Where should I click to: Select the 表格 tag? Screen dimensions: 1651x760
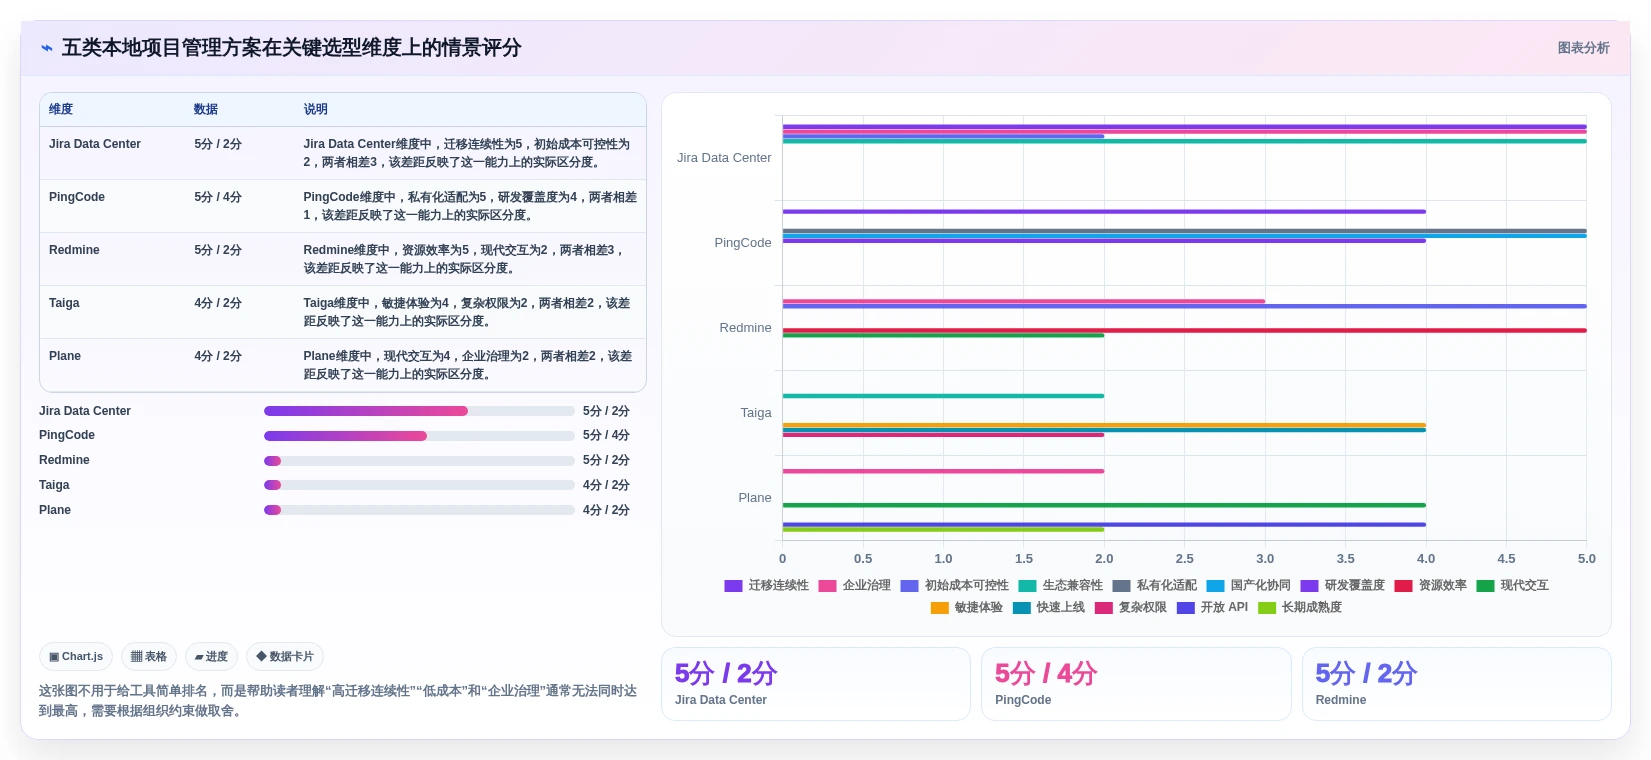[149, 657]
